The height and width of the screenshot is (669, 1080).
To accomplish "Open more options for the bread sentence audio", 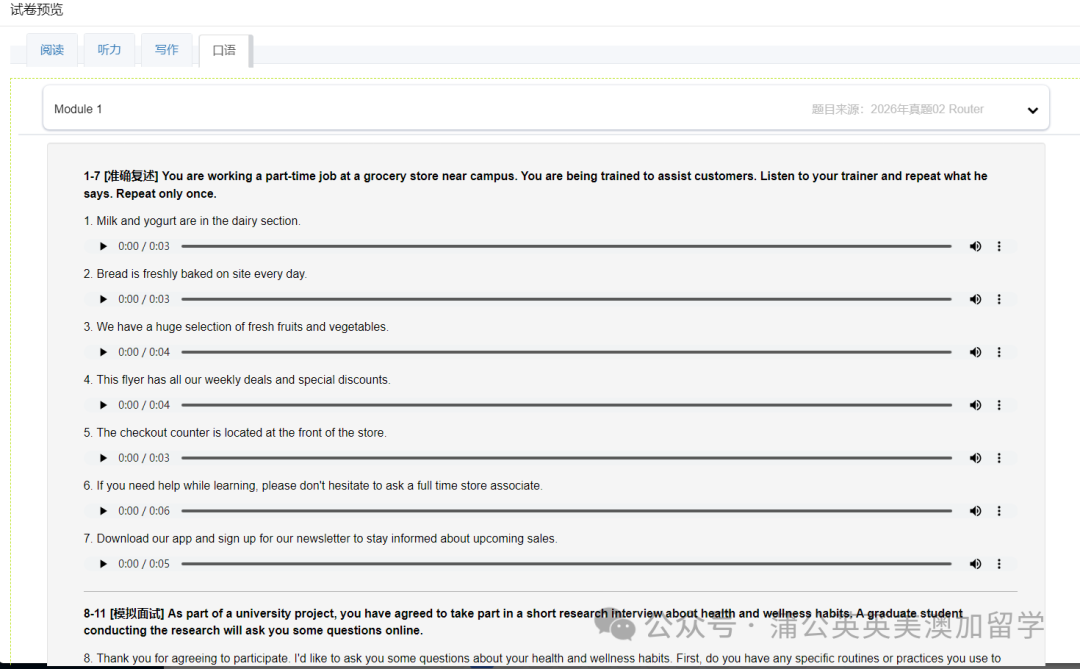I will pos(998,299).
